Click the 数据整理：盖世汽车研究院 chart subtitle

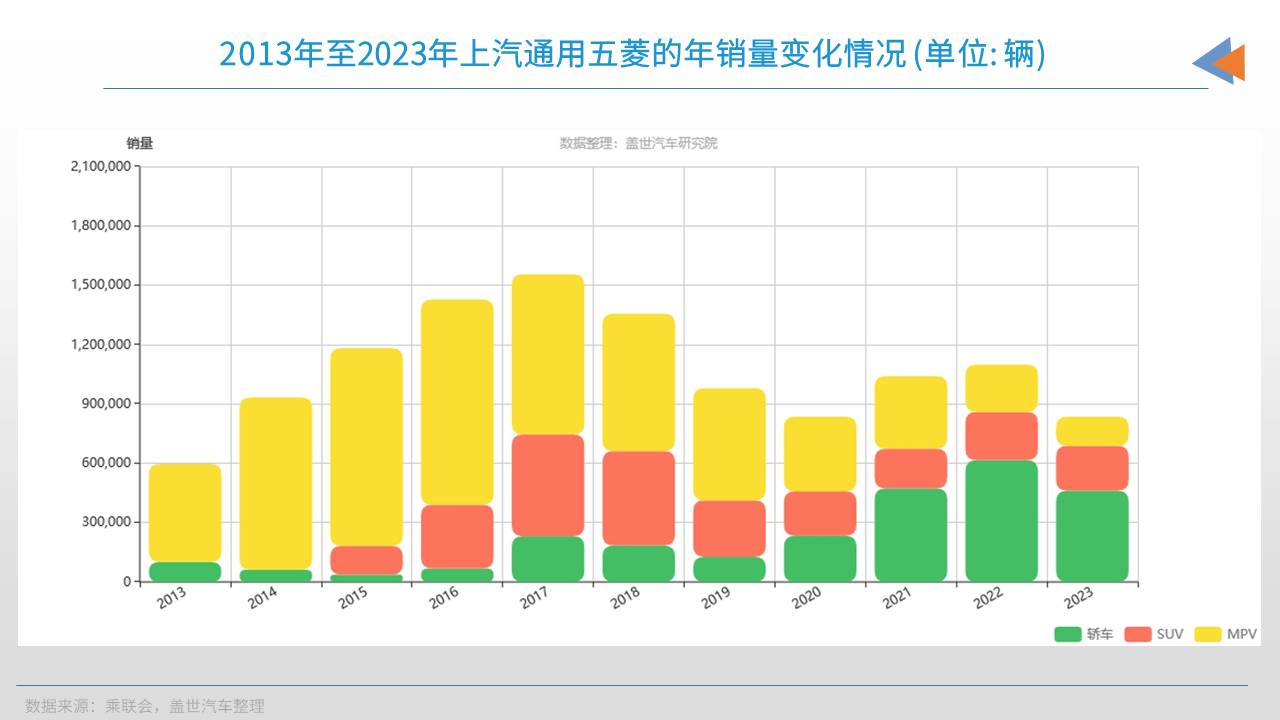638,143
